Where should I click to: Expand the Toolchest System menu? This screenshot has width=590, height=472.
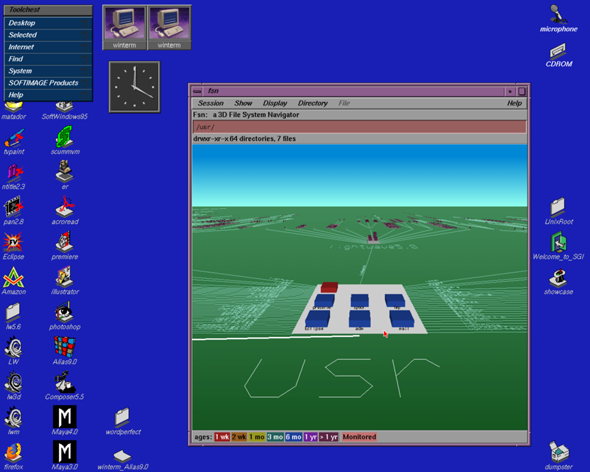(x=48, y=71)
